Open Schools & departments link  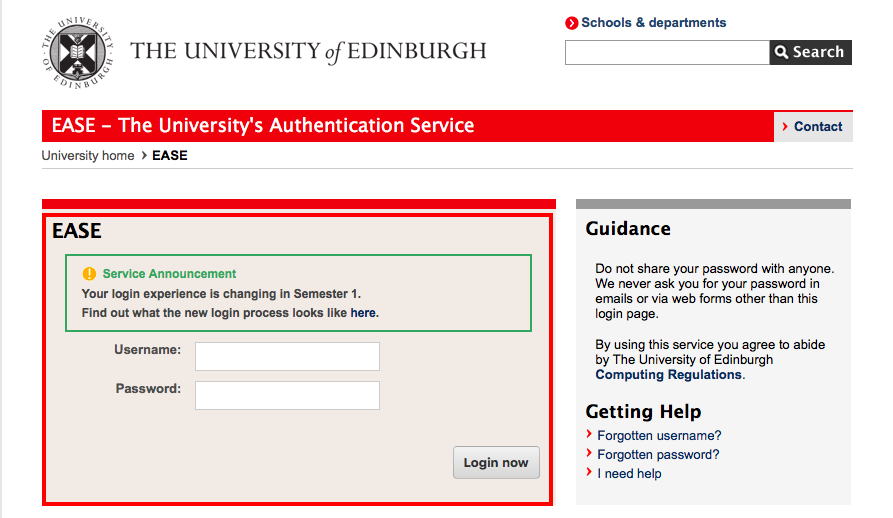click(x=653, y=23)
